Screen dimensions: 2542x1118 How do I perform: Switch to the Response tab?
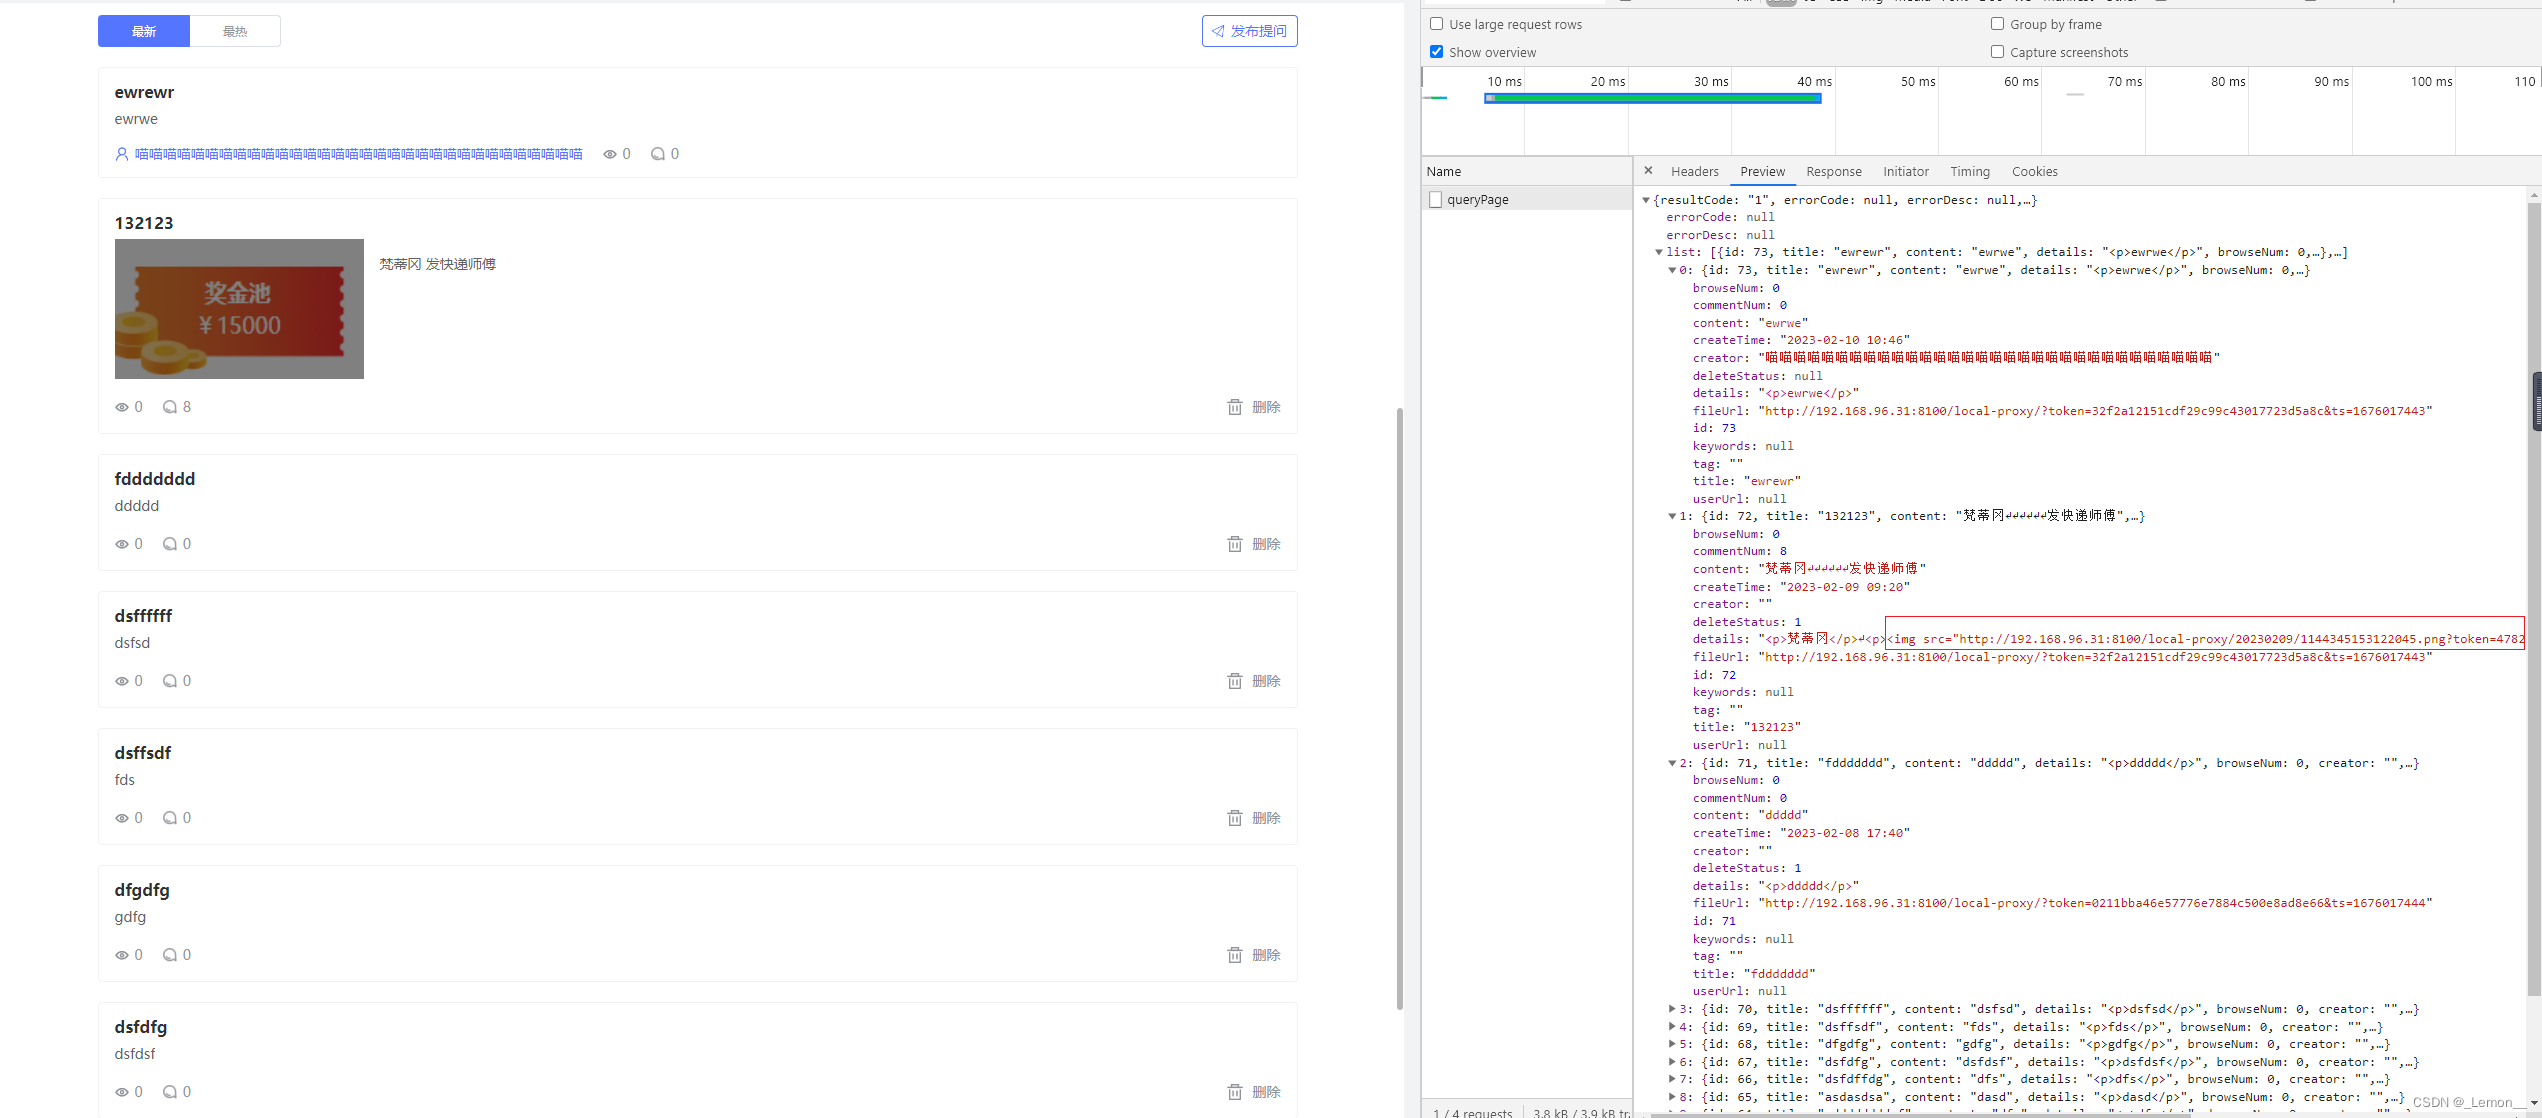1833,171
